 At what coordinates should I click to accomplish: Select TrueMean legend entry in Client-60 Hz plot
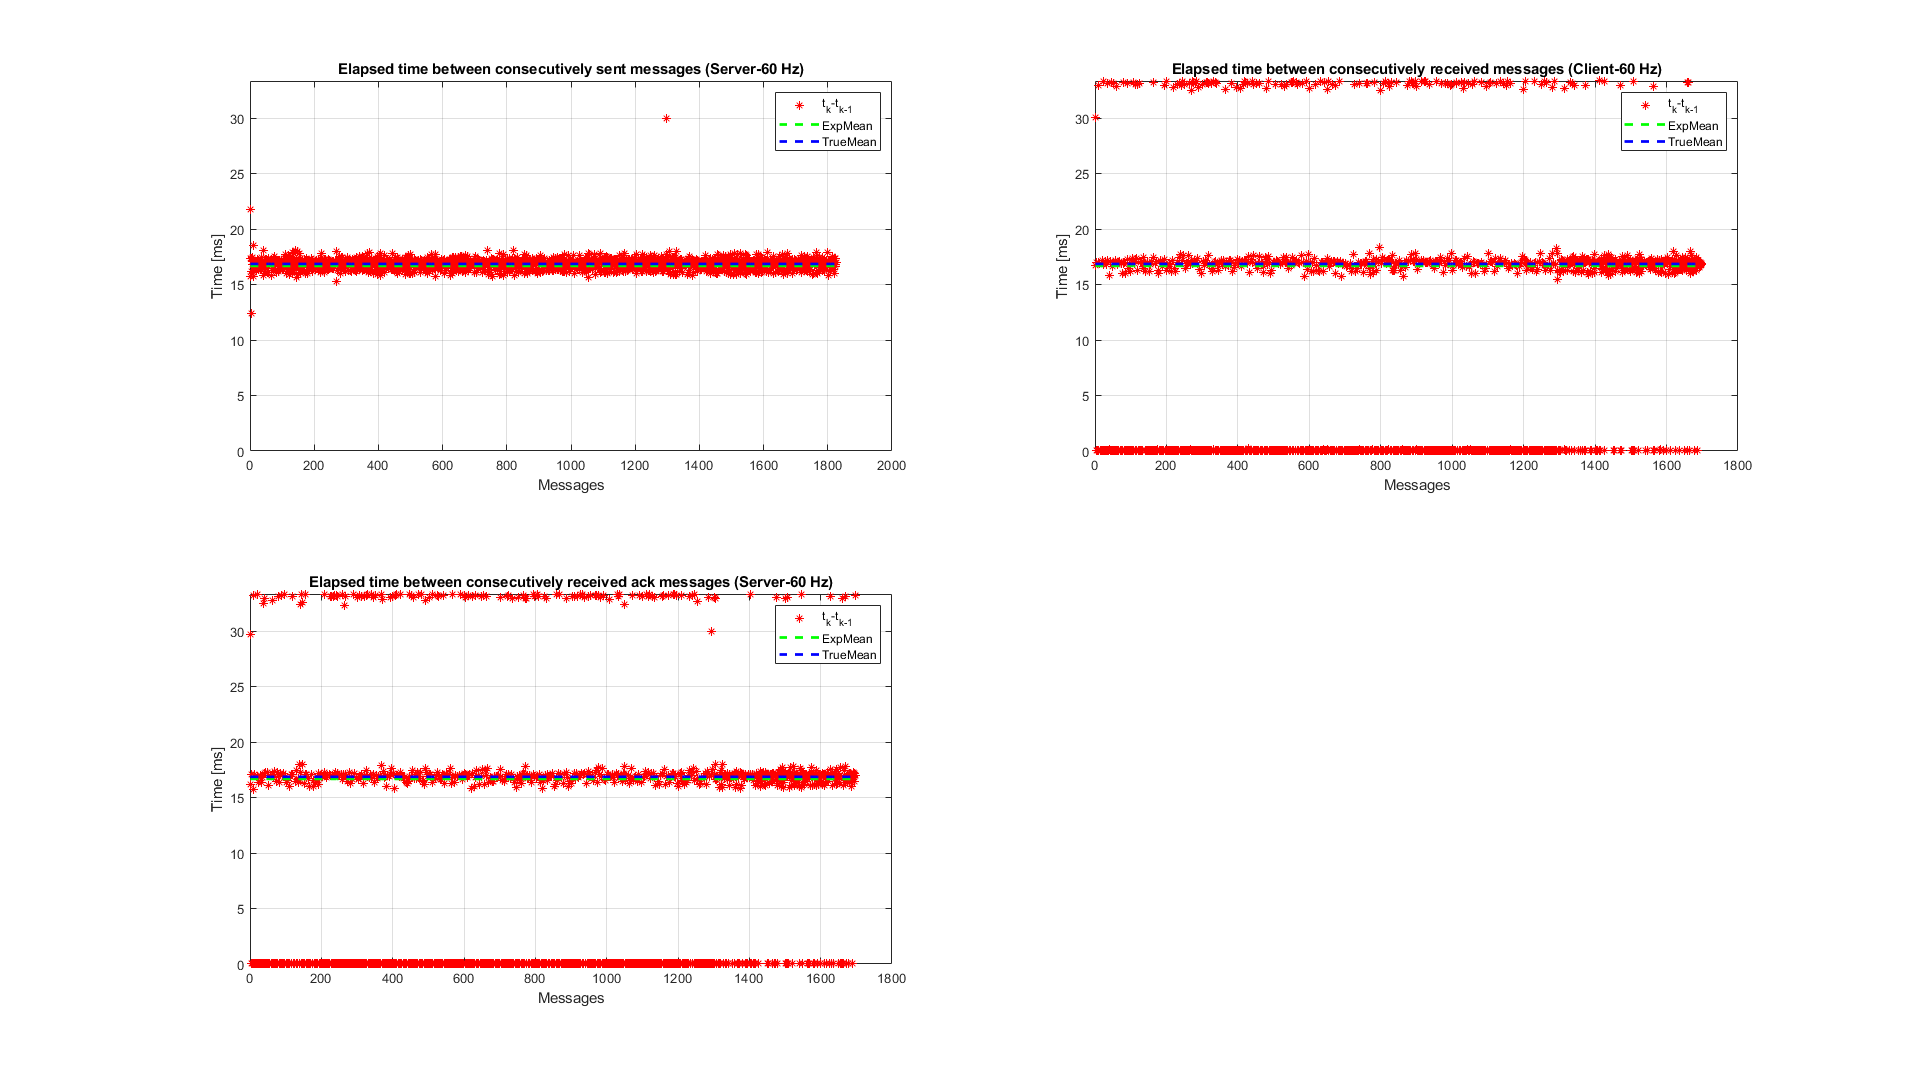pyautogui.click(x=1694, y=142)
